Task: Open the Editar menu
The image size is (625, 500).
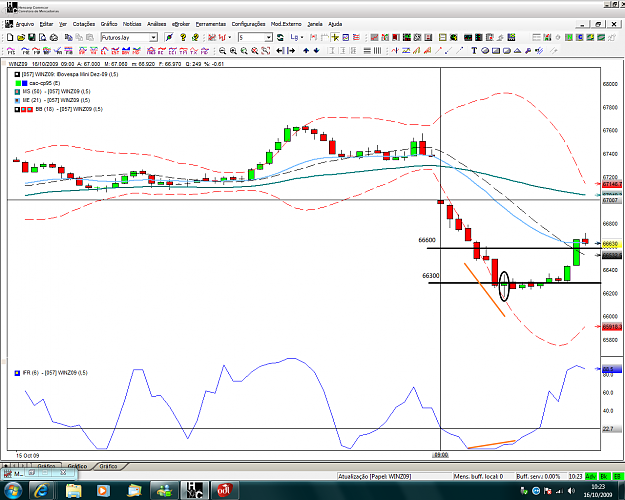Action: tap(46, 24)
